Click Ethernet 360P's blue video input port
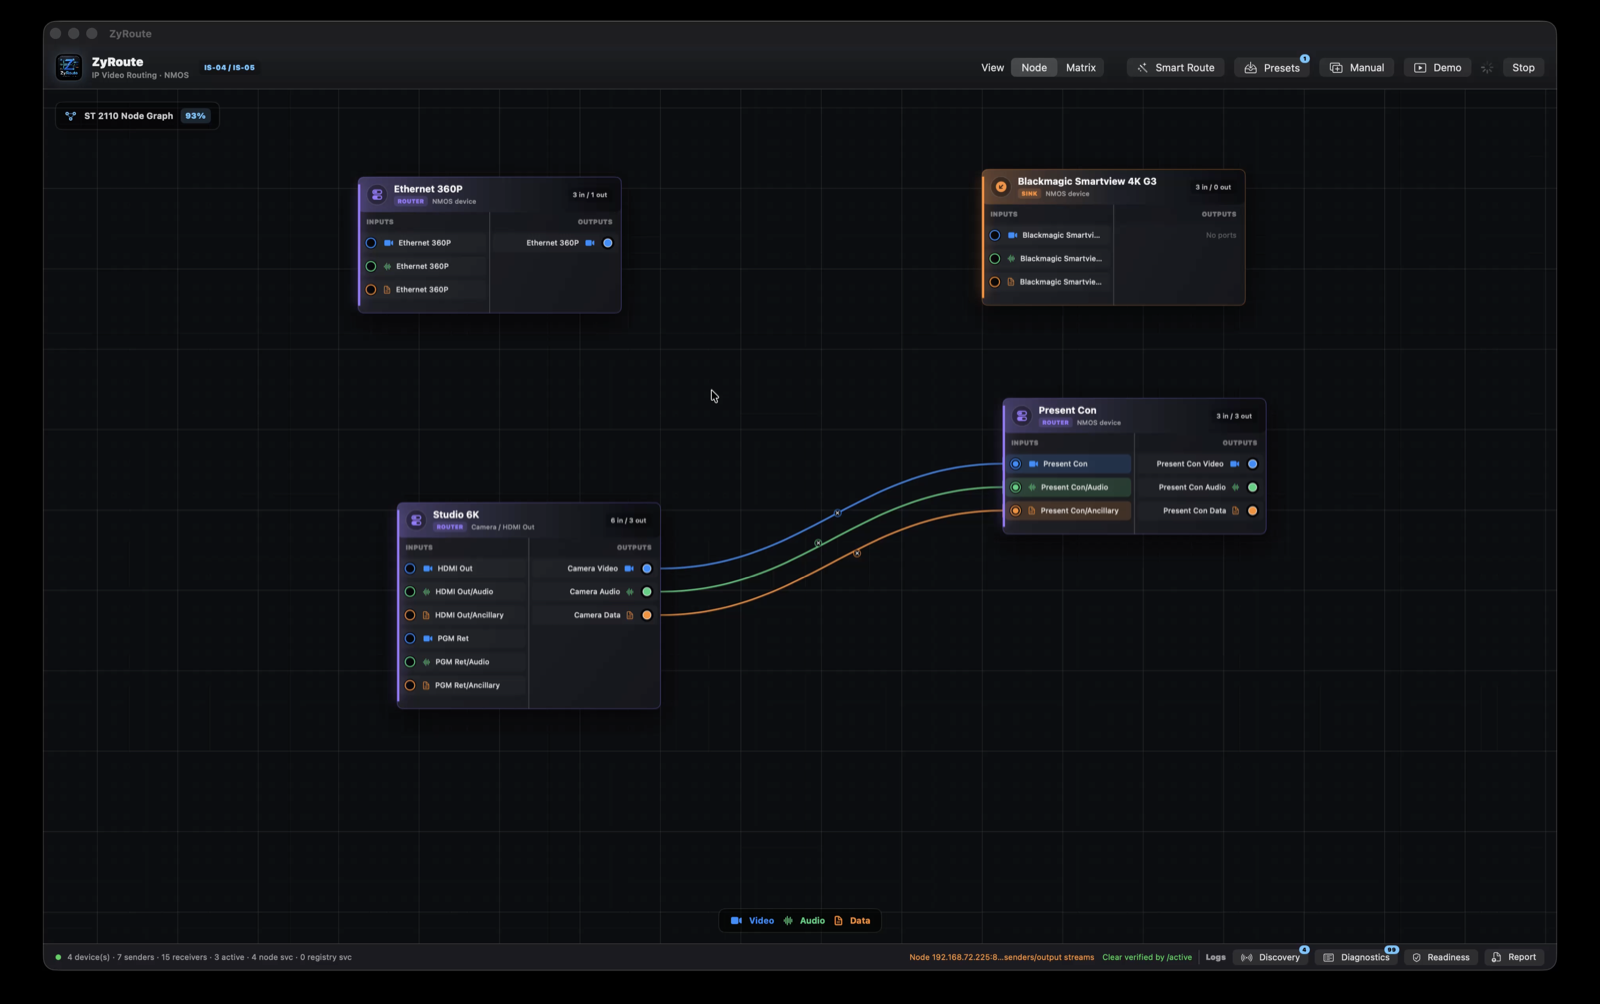1600x1004 pixels. pyautogui.click(x=371, y=243)
